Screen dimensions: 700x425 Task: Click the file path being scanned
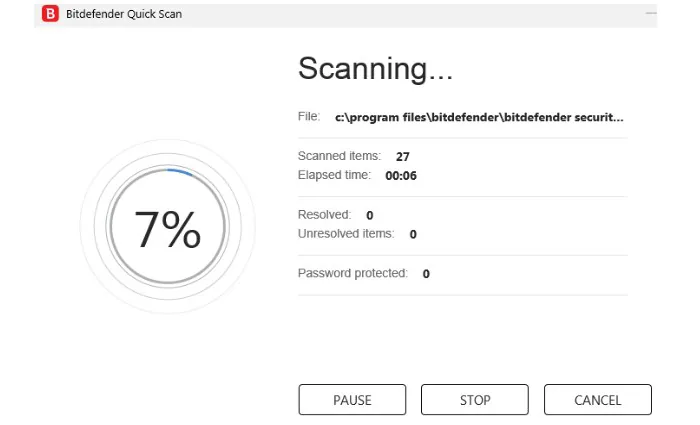point(479,117)
